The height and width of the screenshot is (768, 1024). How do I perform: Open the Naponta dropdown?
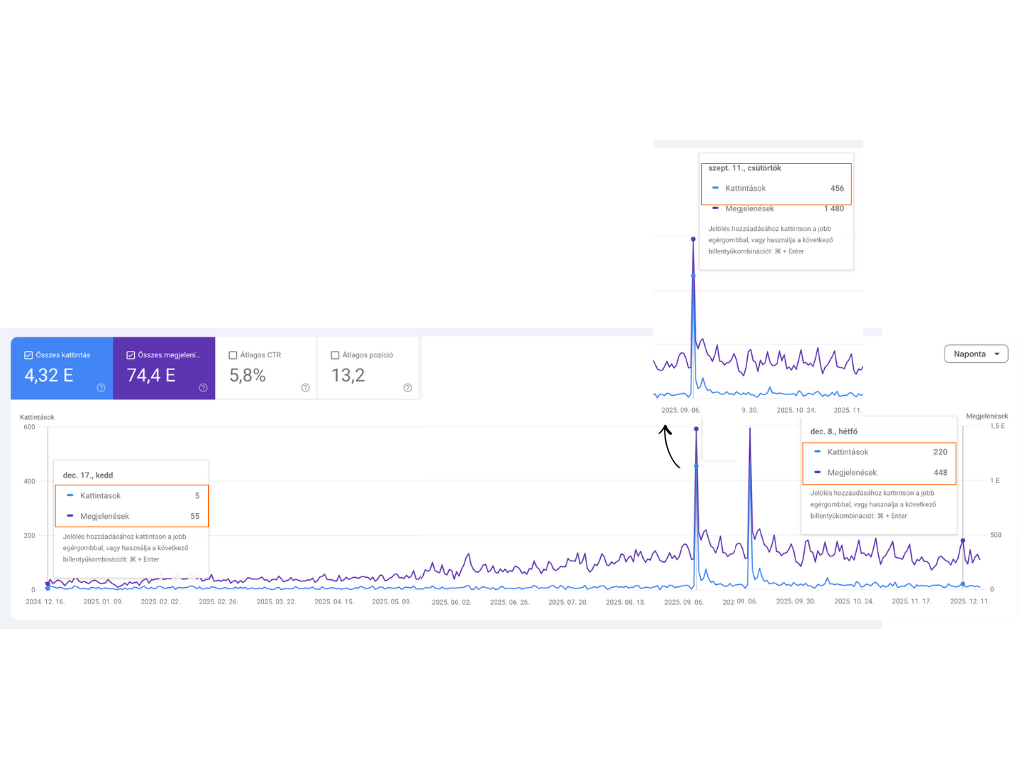[x=976, y=353]
